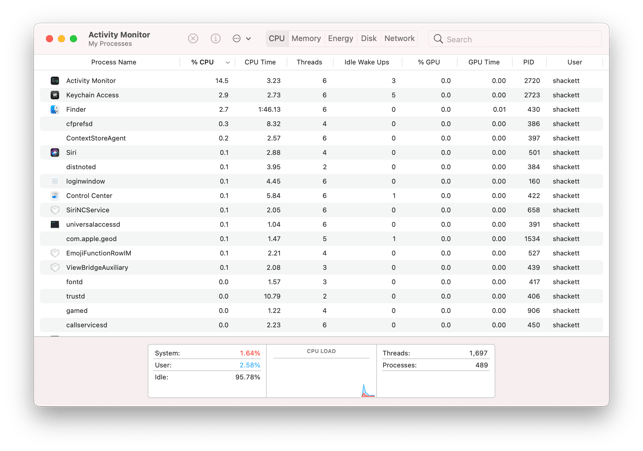Click the 14.5 CPU percentage value
643x451 pixels.
point(222,81)
